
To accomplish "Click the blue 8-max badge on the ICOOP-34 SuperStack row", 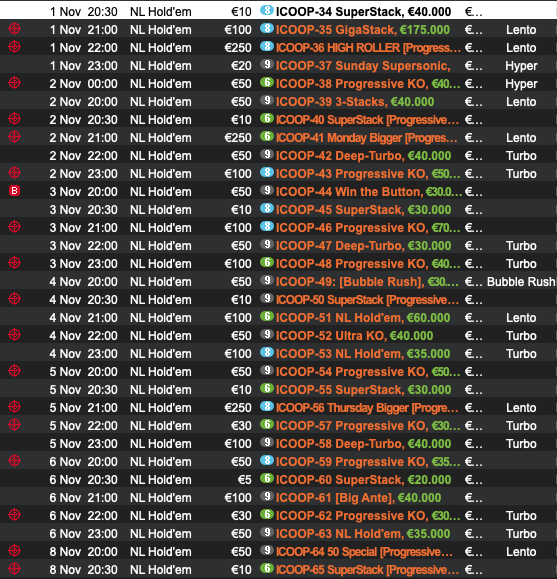I will point(267,10).
